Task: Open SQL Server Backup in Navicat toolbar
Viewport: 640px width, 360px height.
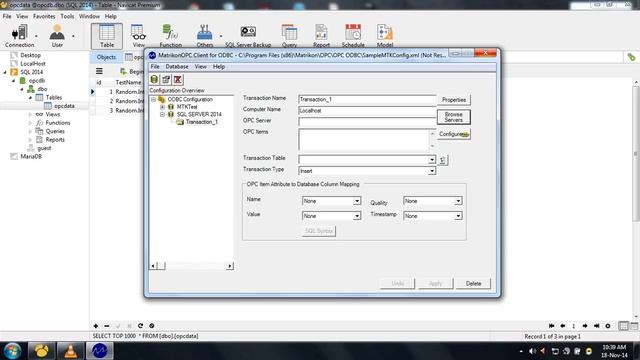Action: click(248, 36)
